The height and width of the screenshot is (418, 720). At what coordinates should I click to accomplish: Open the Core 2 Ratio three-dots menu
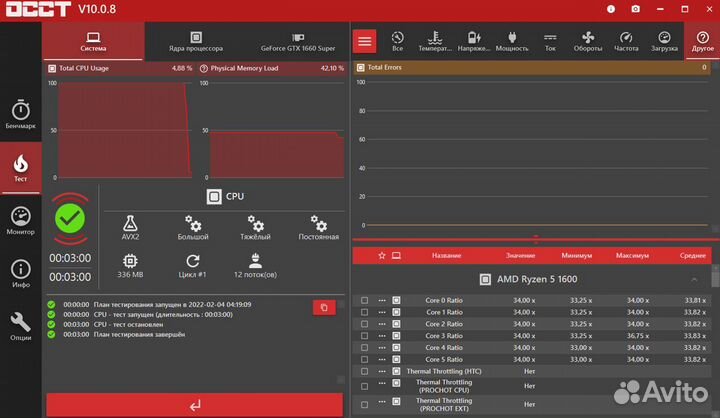coord(382,324)
